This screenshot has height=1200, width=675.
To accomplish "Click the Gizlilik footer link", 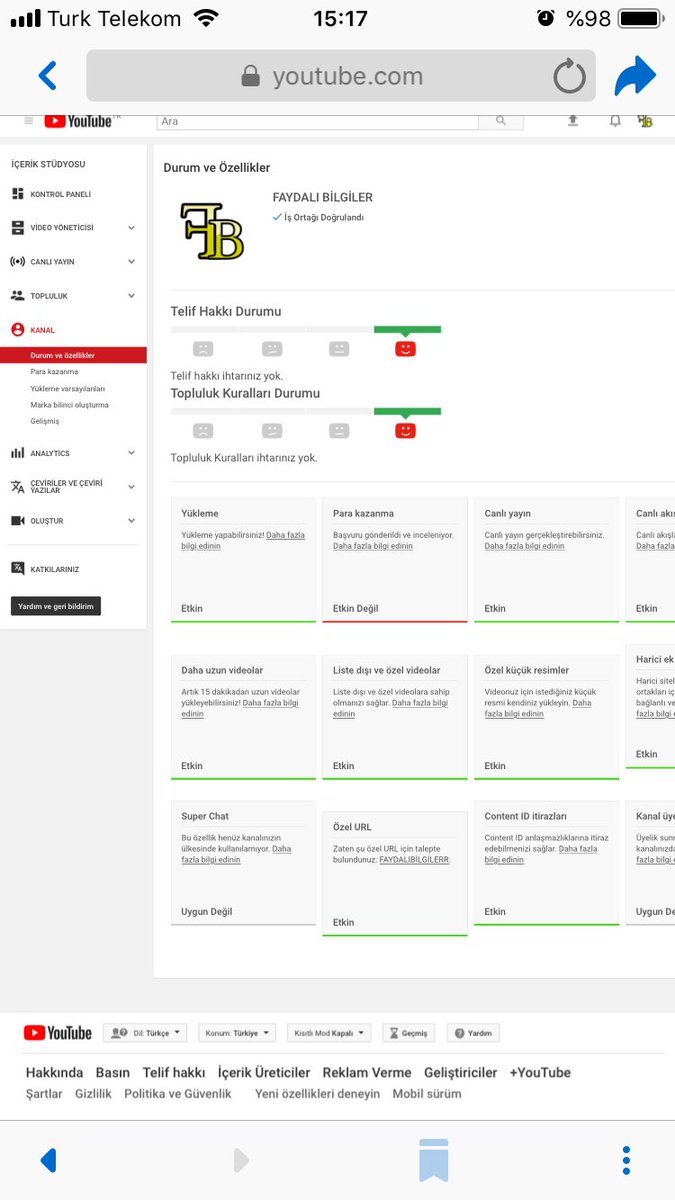I will click(x=93, y=1094).
